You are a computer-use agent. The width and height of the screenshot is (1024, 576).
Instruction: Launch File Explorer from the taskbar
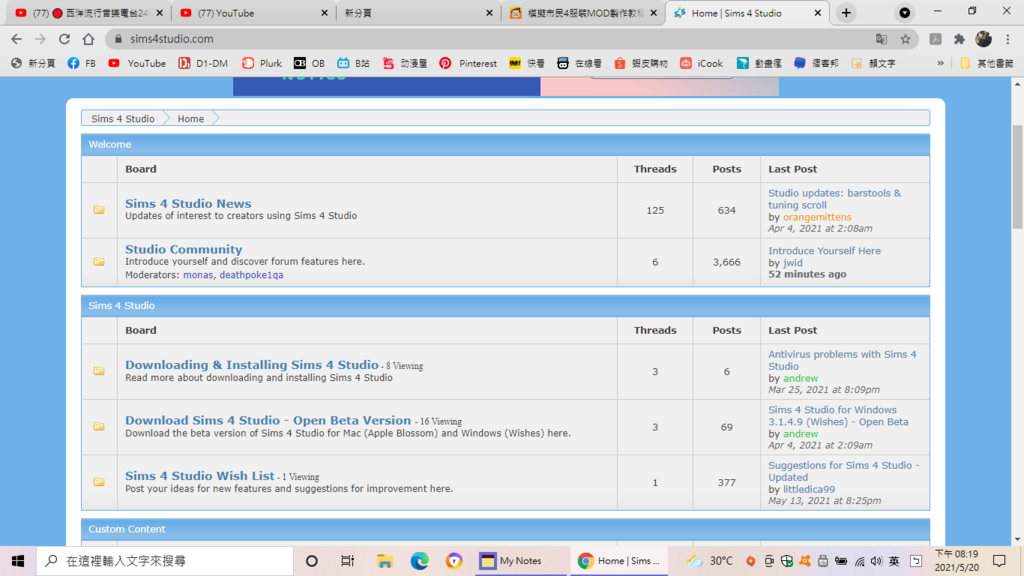pos(384,561)
